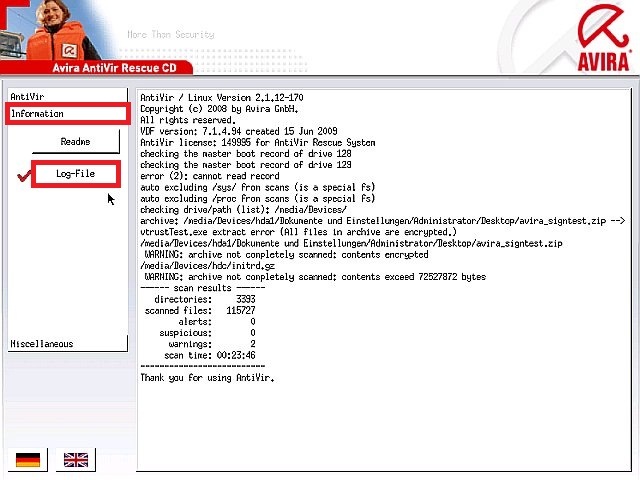Image resolution: width=640 pixels, height=480 pixels.
Task: Click the 'vtrustTest.exe extract error' line
Action: click(298, 232)
